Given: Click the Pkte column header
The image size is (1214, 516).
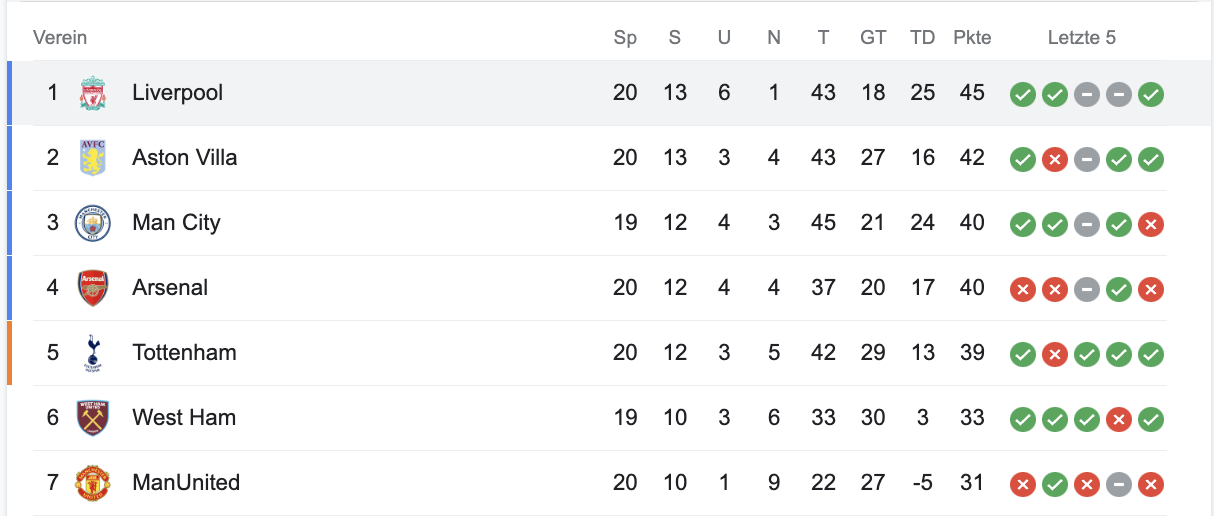Looking at the screenshot, I should [x=972, y=38].
